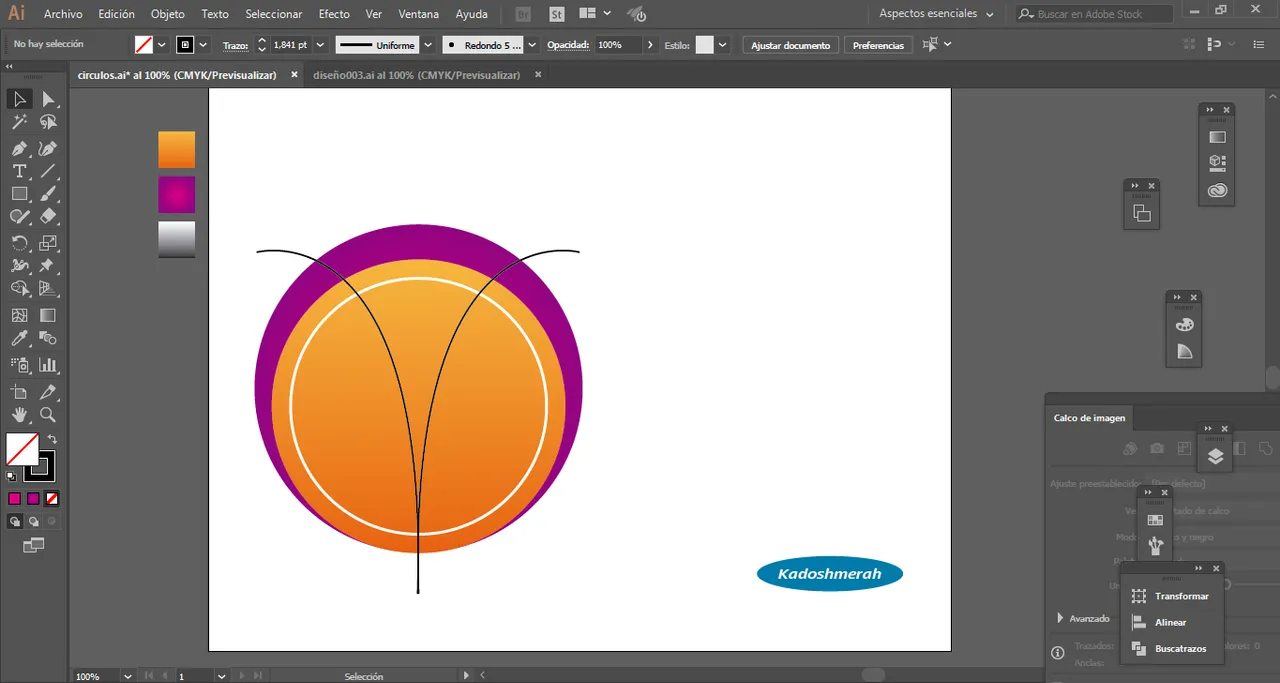Click the Ajustar documento button
This screenshot has width=1280, height=683.
click(790, 45)
